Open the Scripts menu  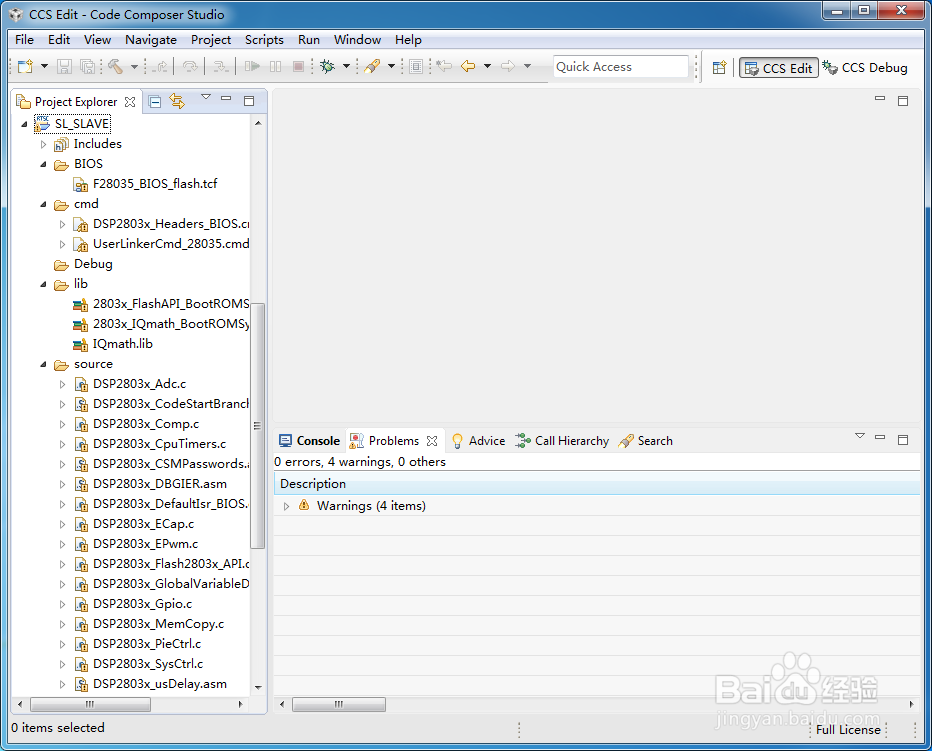point(264,40)
